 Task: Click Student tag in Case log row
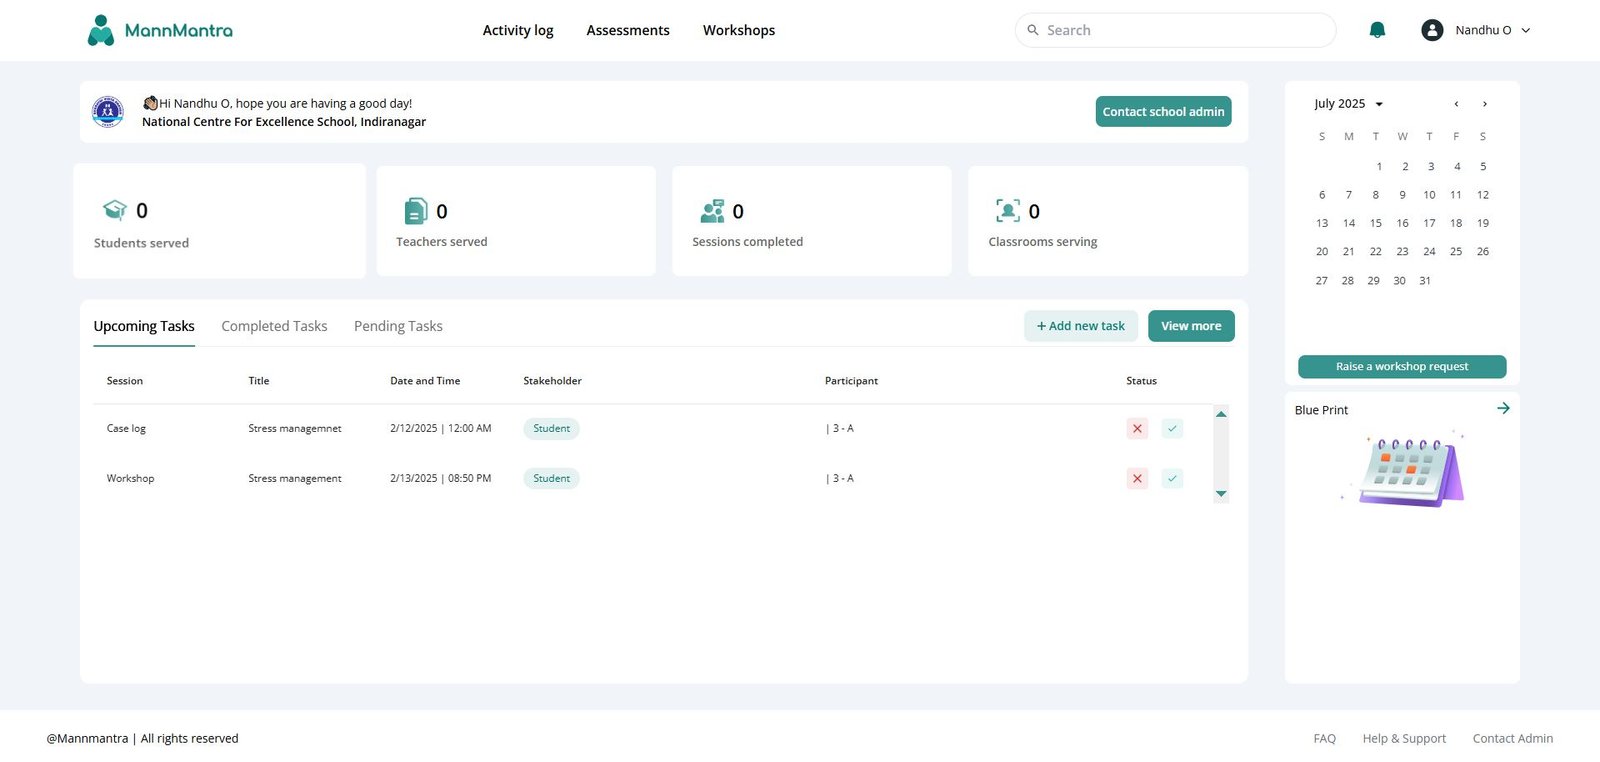(551, 428)
